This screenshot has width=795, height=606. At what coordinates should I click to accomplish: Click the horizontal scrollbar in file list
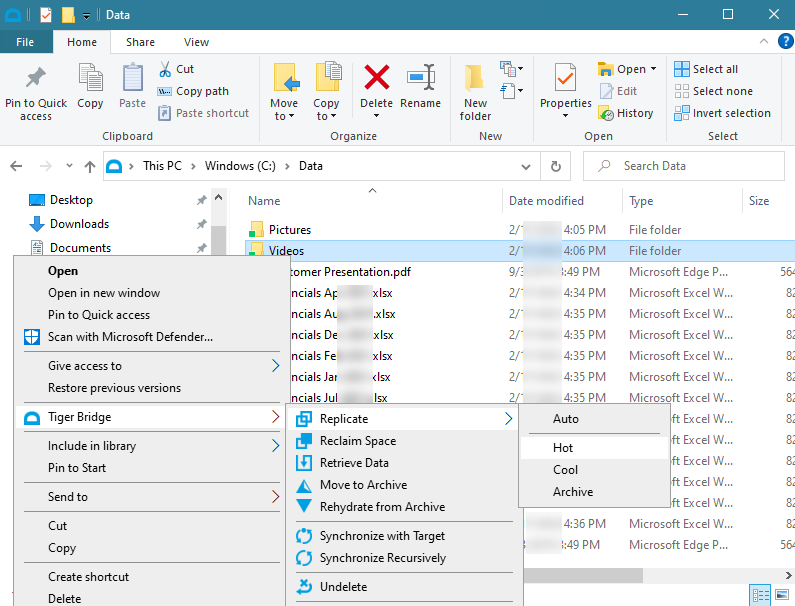[590, 575]
